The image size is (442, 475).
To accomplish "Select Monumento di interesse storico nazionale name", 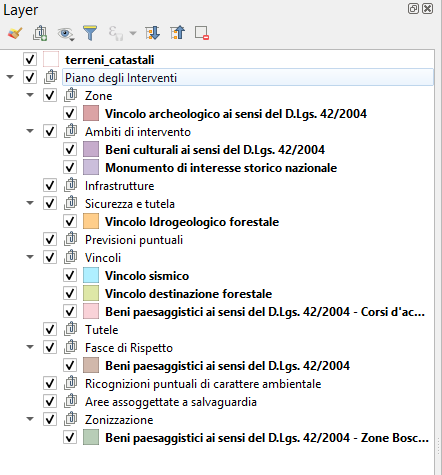I will [221, 168].
